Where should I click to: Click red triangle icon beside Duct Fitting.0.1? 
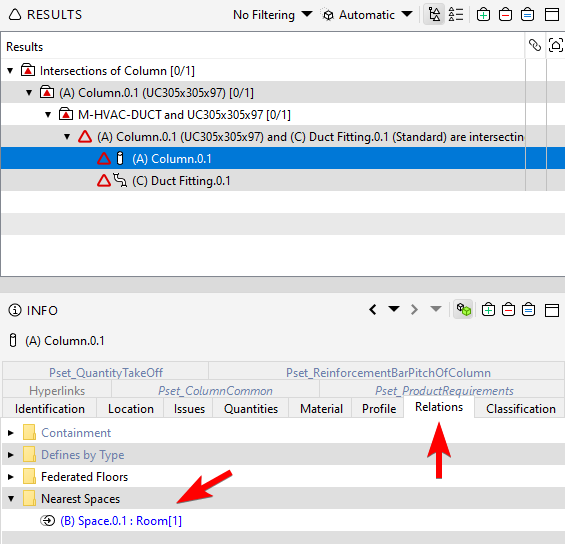104,180
